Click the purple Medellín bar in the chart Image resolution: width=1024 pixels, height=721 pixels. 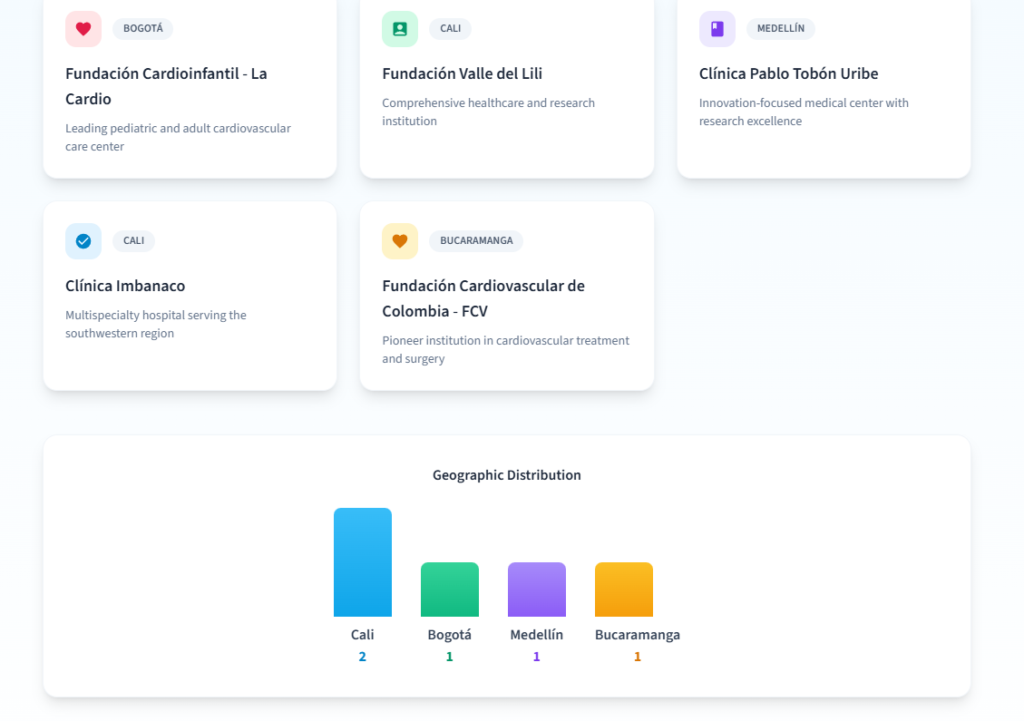click(536, 589)
